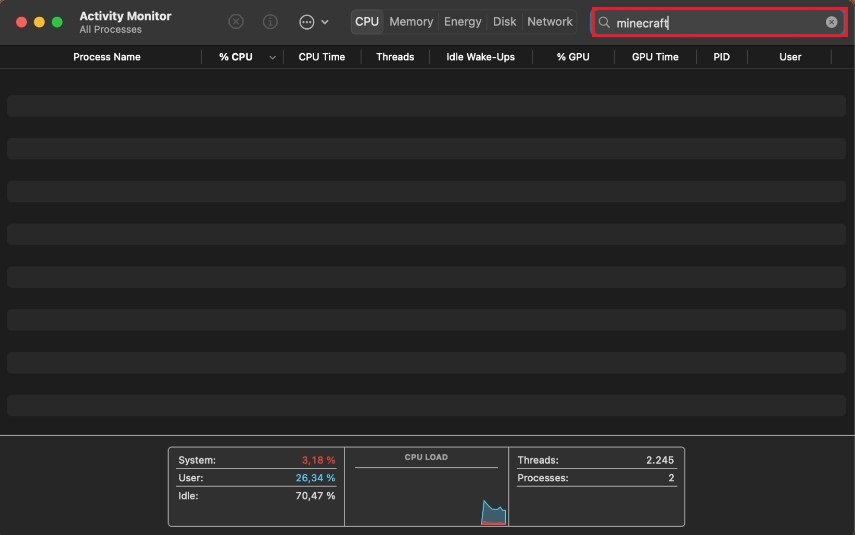Sort by Idle Wake-Ups column

coord(480,57)
